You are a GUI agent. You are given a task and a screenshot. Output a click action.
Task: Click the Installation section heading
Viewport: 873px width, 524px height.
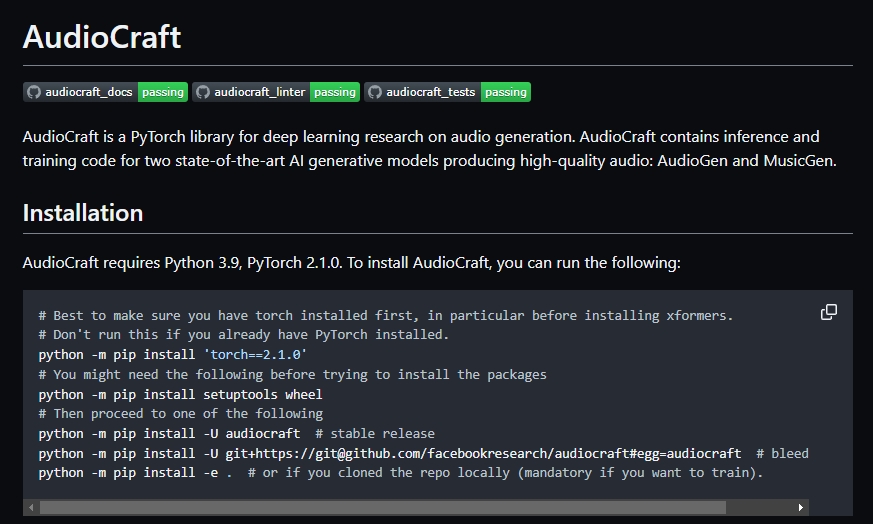coord(82,213)
